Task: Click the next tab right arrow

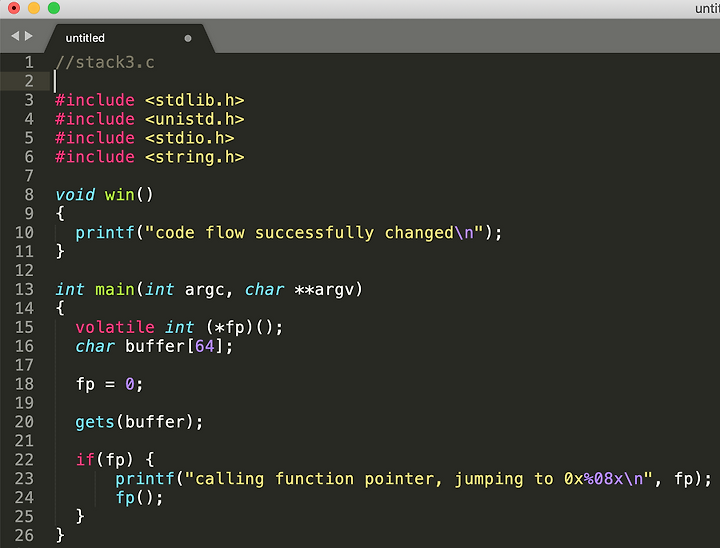Action: (28, 36)
